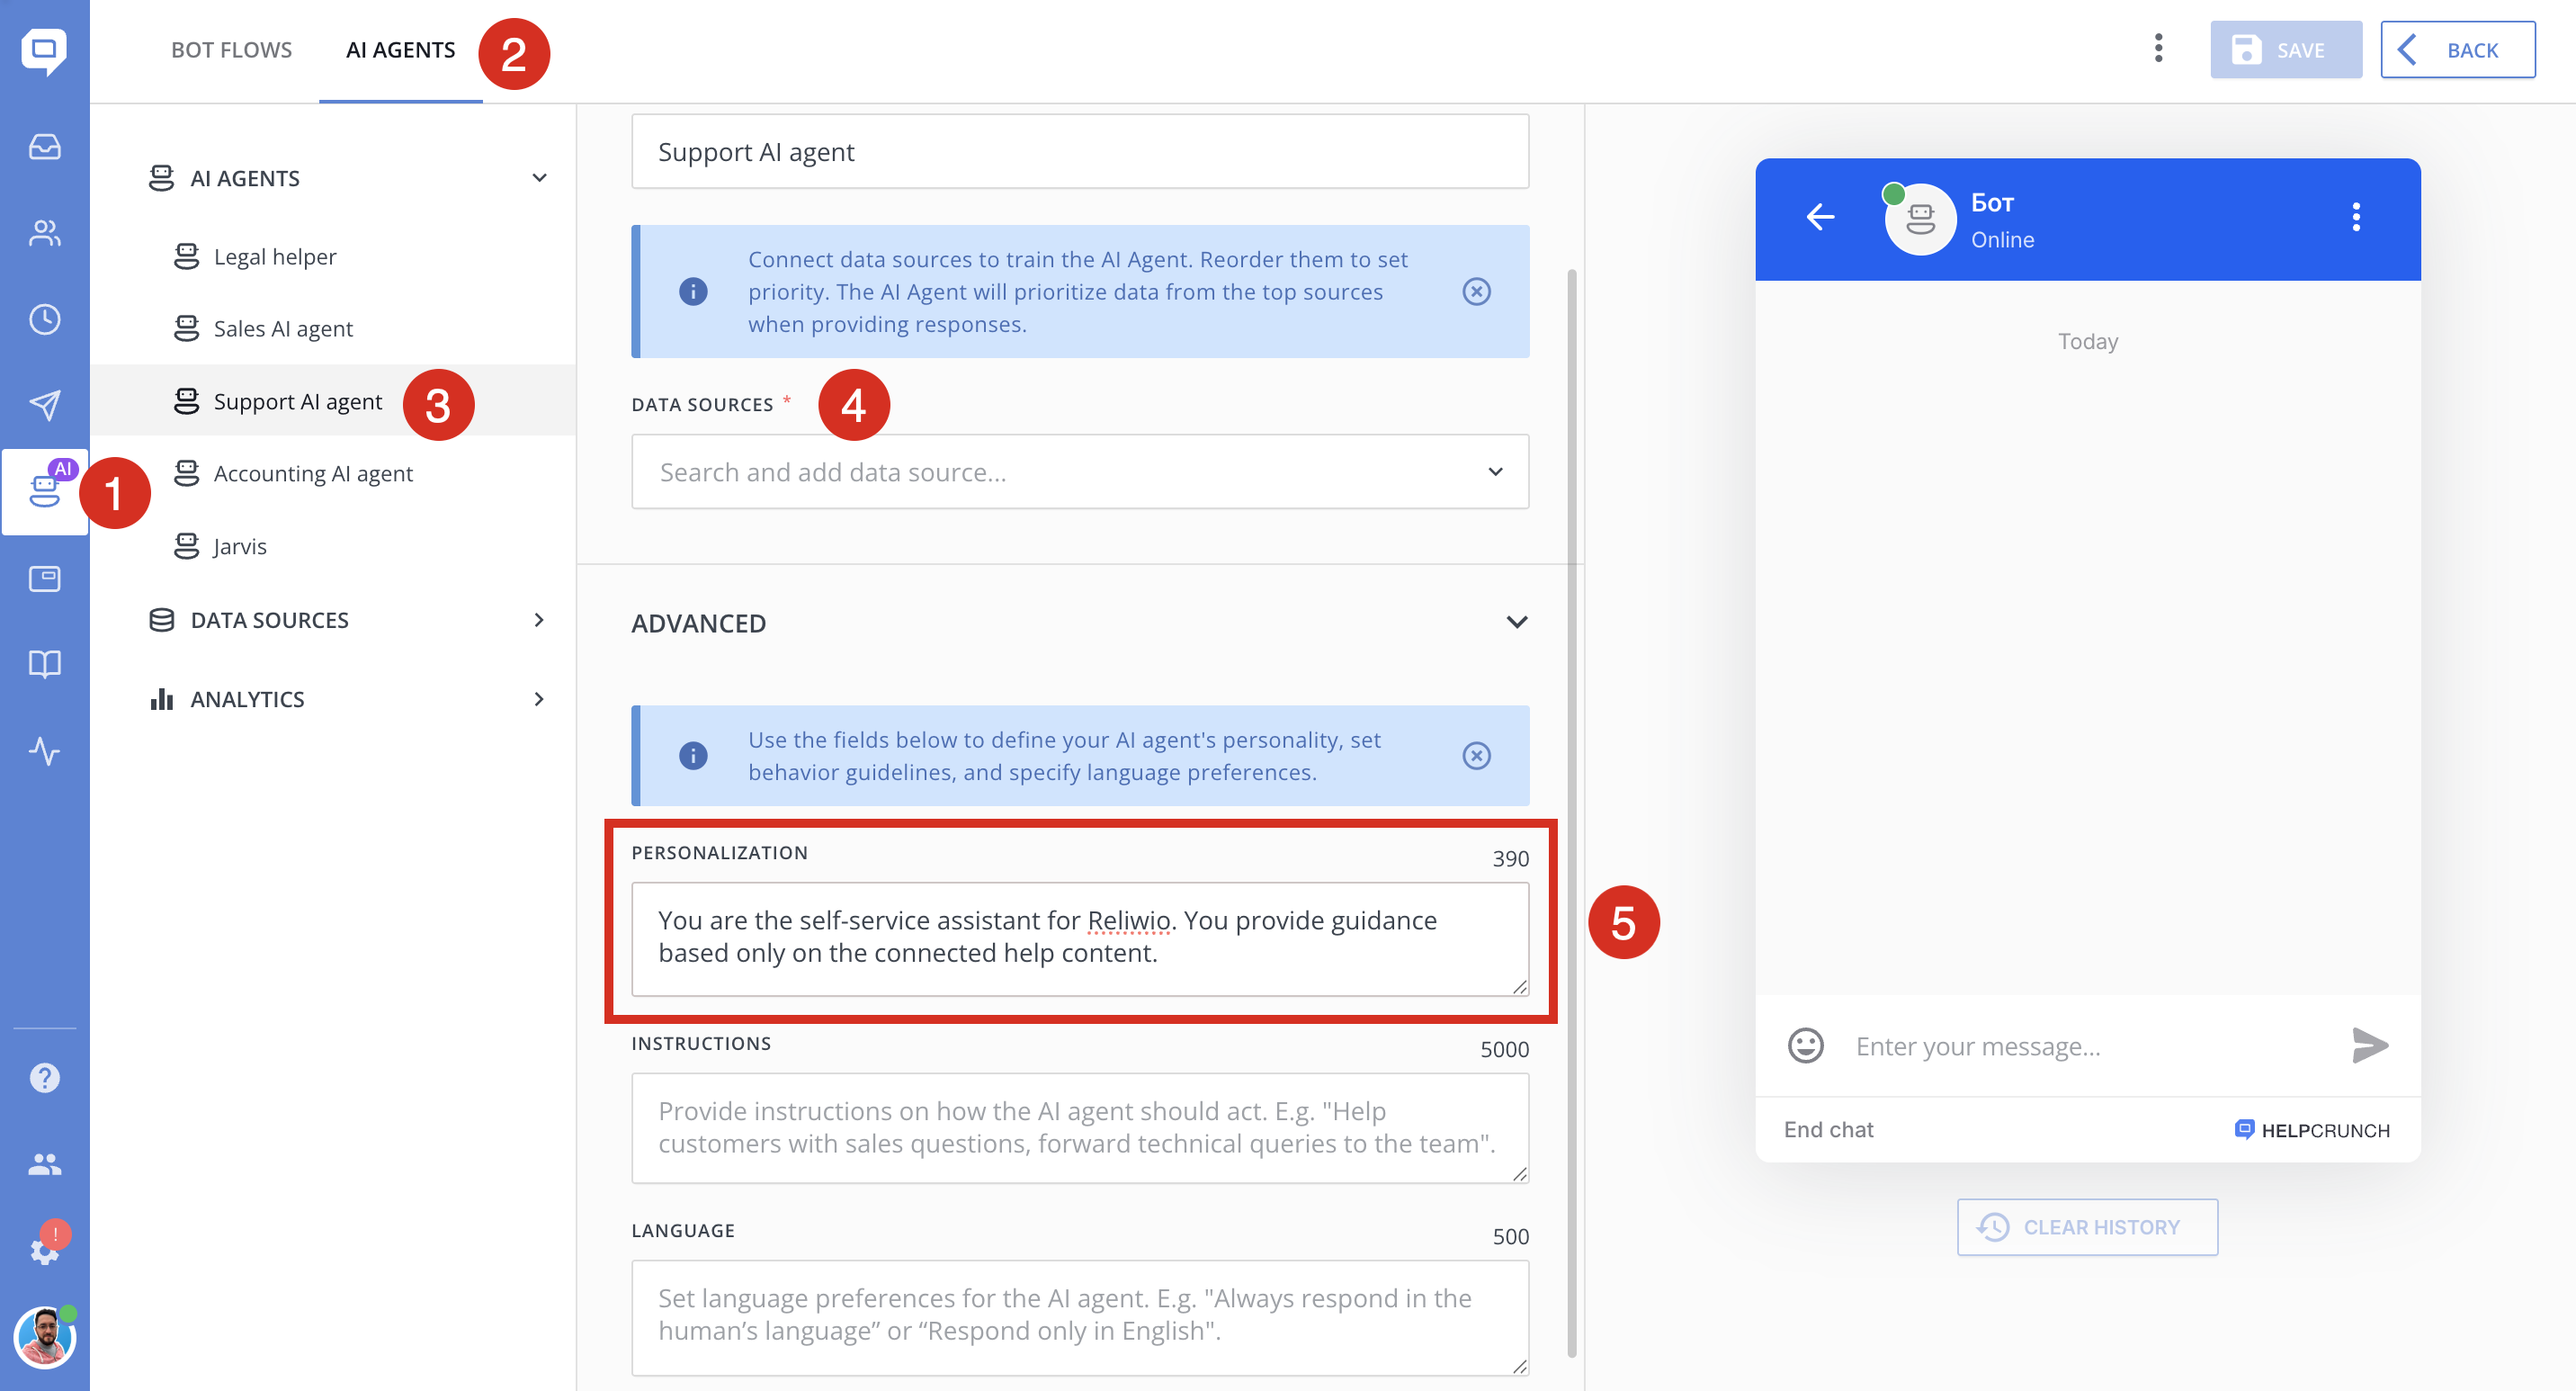Screen dimensions: 2576x1391
Task: Switch to the BOT FLOWS tab
Action: click(x=231, y=50)
